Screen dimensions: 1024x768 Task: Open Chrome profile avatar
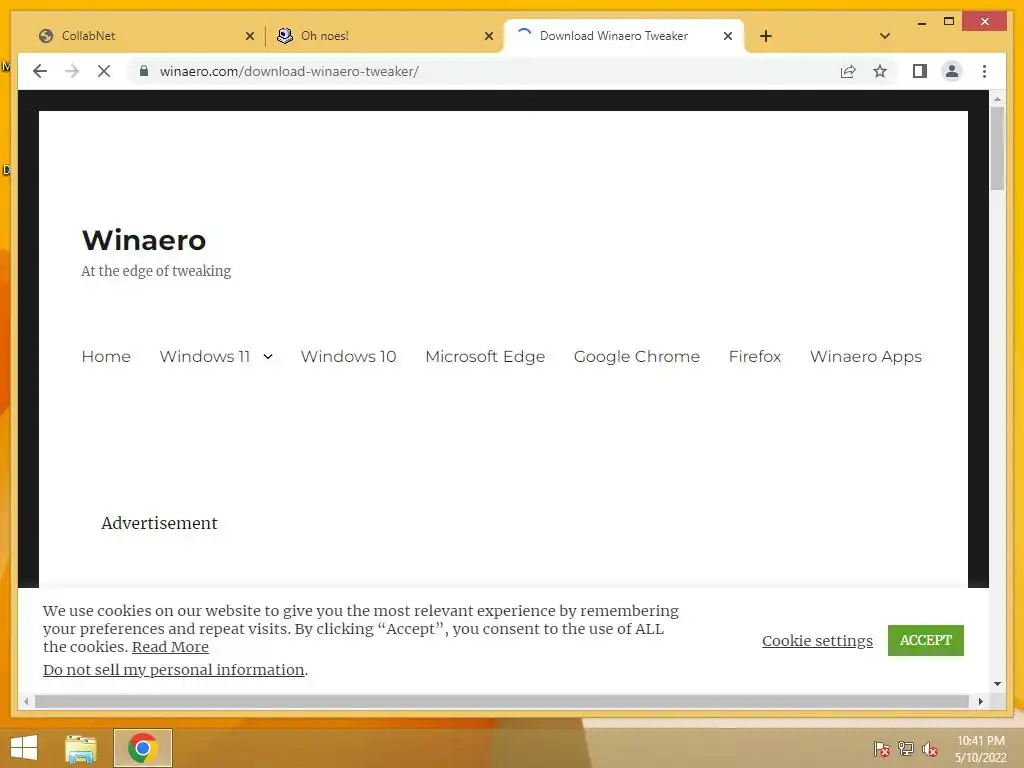tap(952, 71)
